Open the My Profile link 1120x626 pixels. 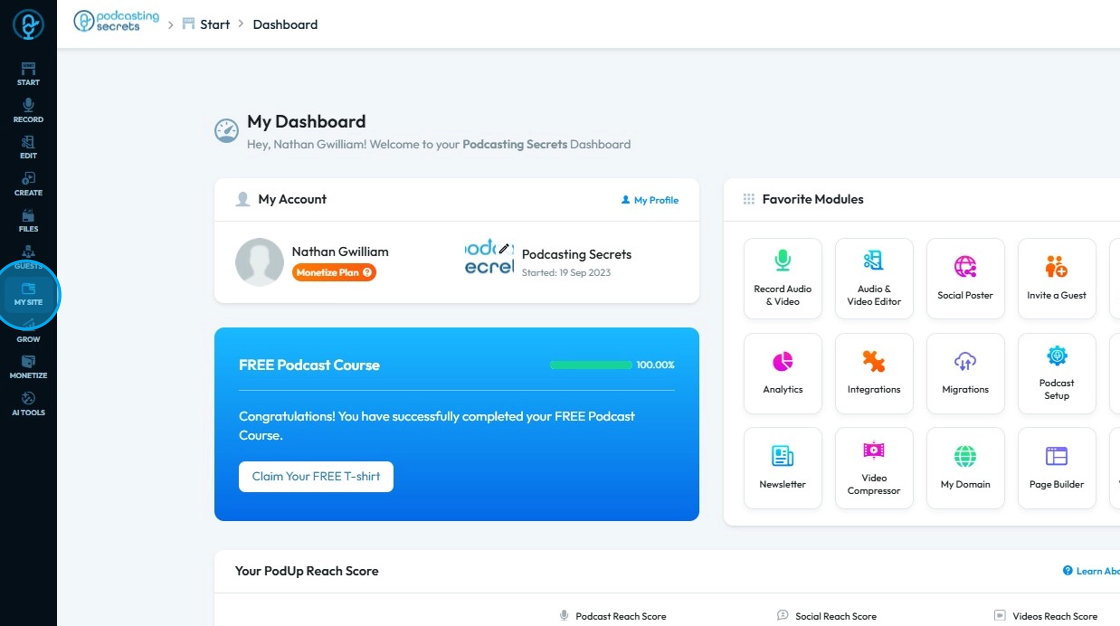tap(650, 200)
